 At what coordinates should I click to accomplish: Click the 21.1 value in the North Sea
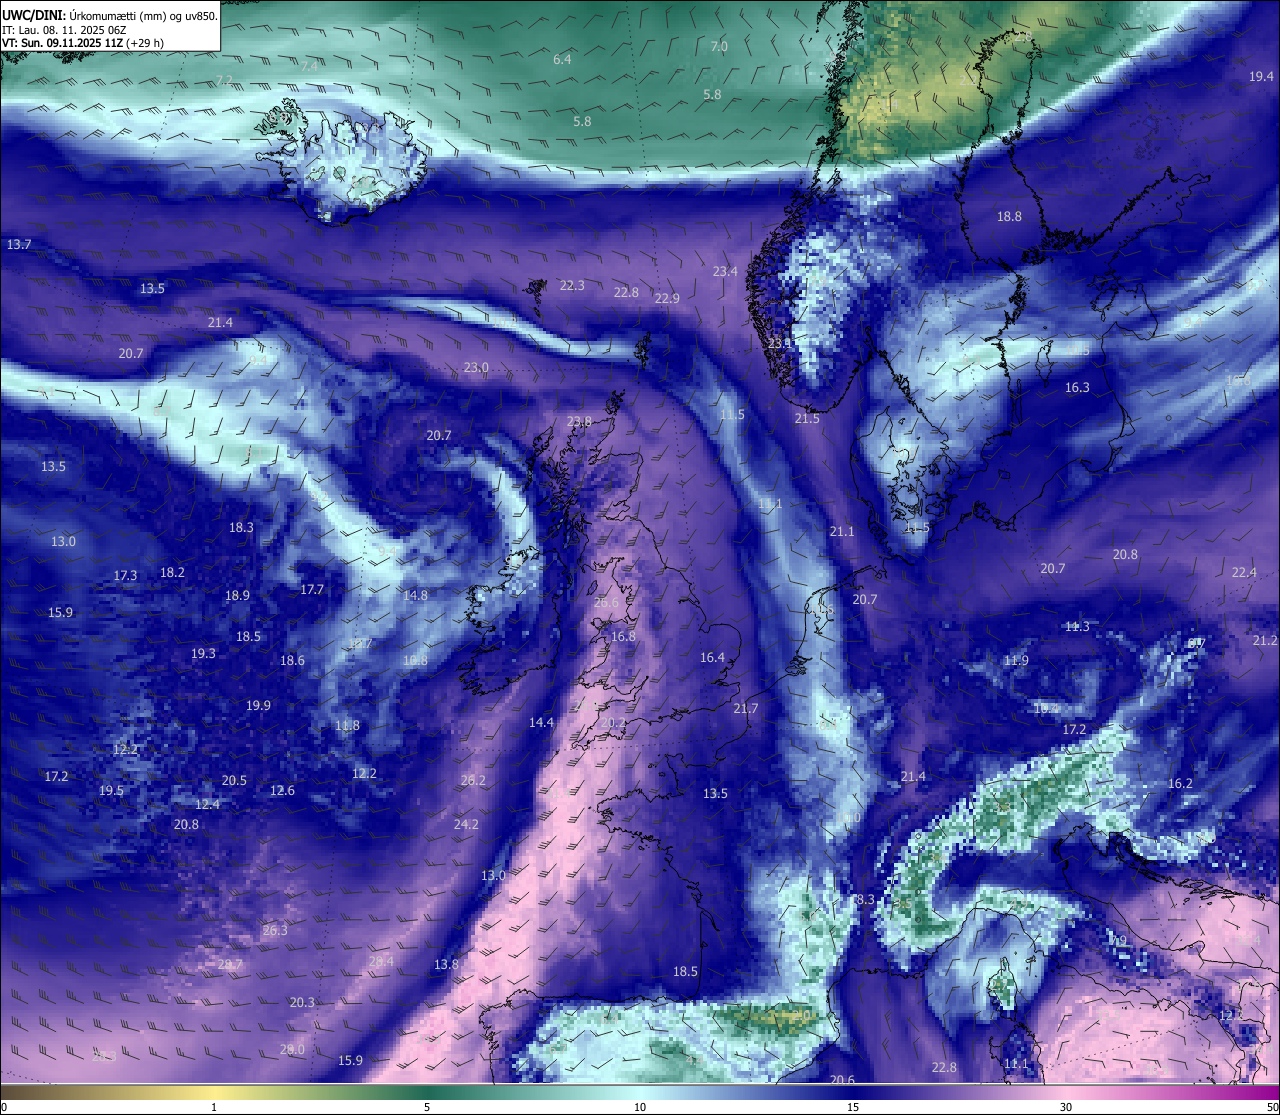point(842,532)
